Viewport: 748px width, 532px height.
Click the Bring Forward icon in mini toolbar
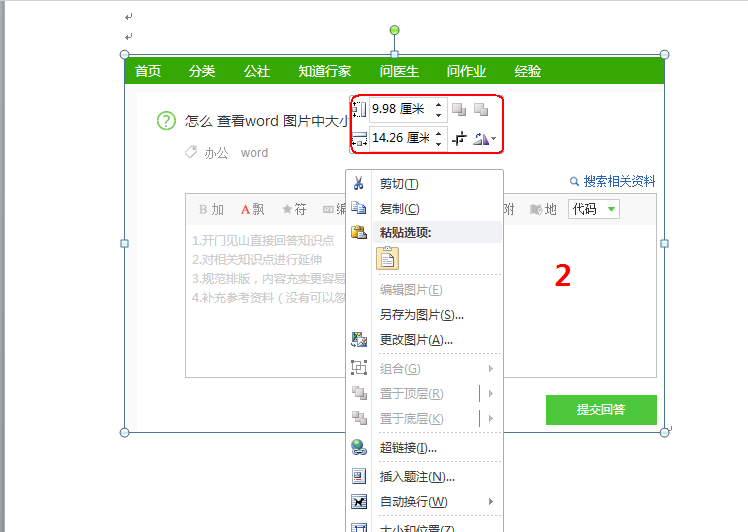coord(459,110)
